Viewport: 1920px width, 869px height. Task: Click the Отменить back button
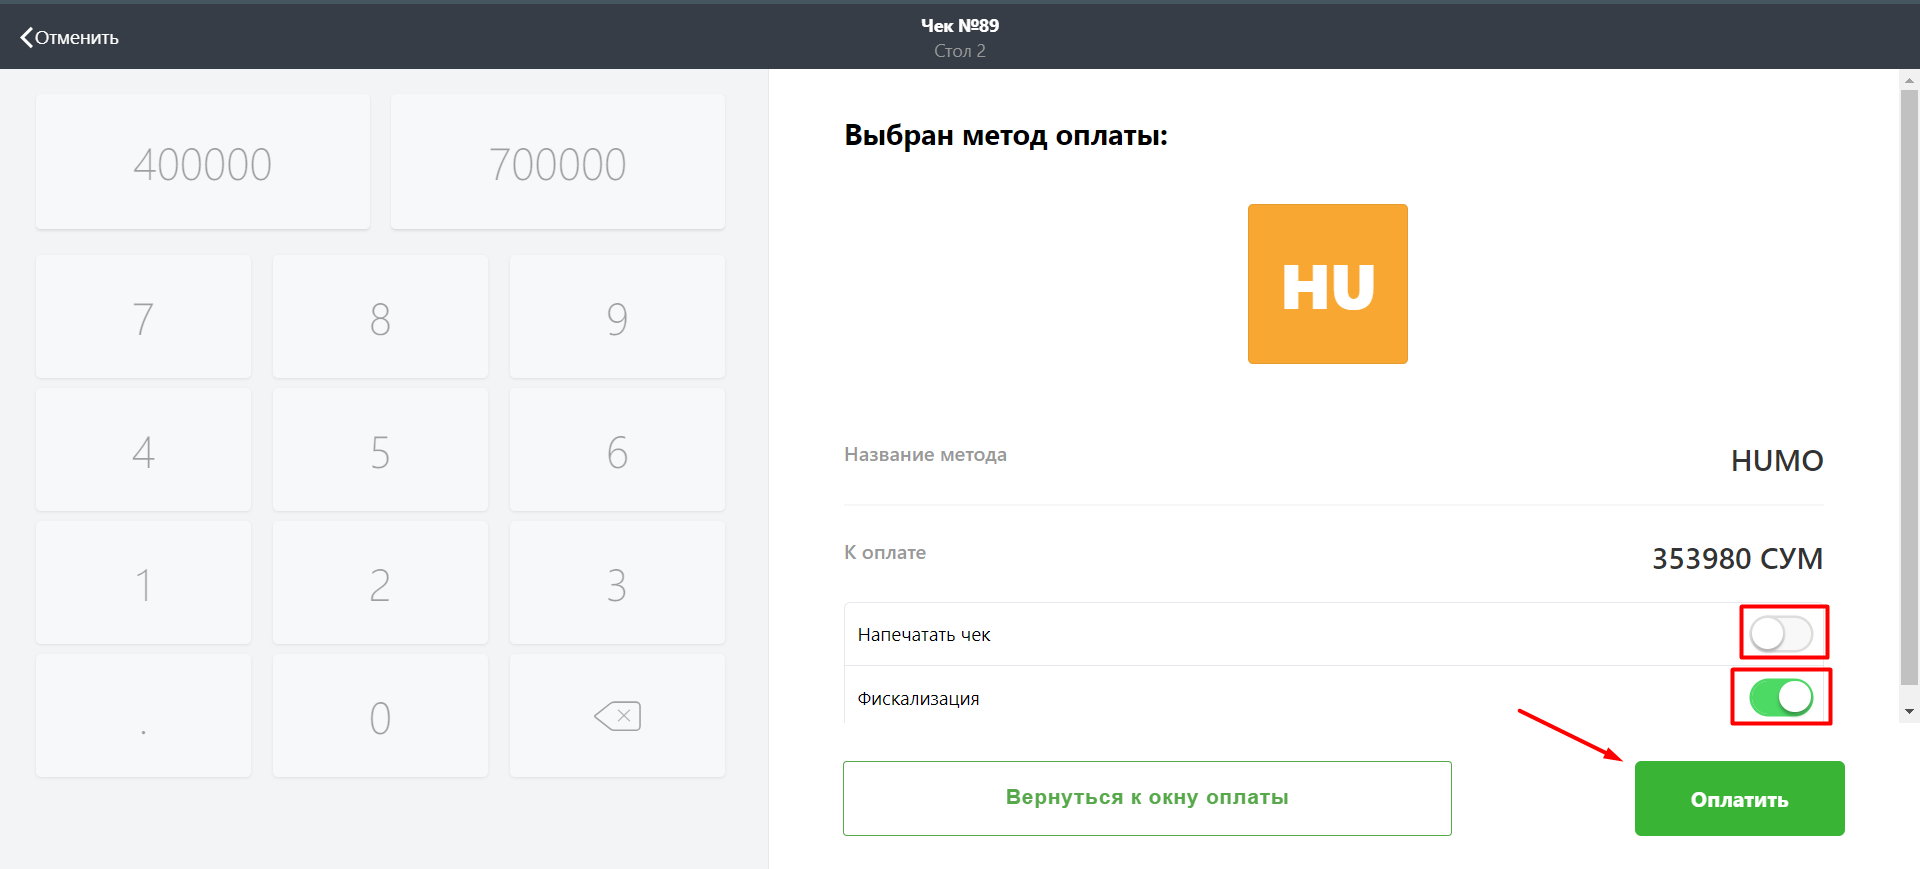(69, 38)
